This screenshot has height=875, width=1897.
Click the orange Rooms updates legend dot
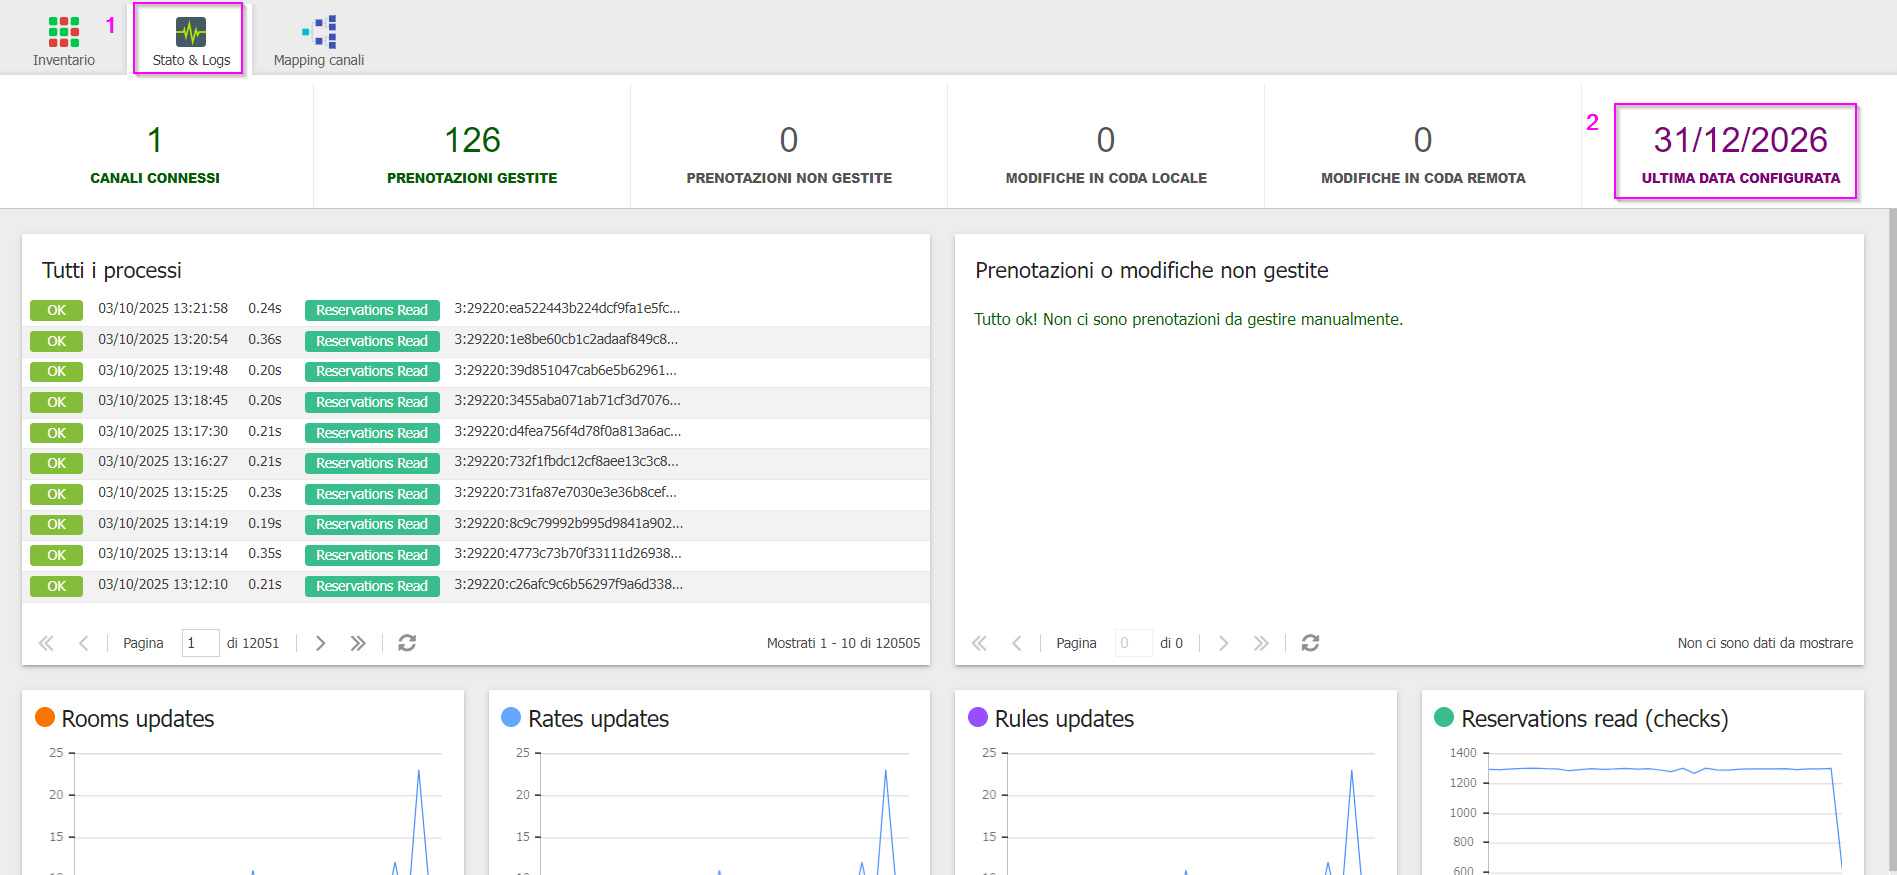click(45, 717)
